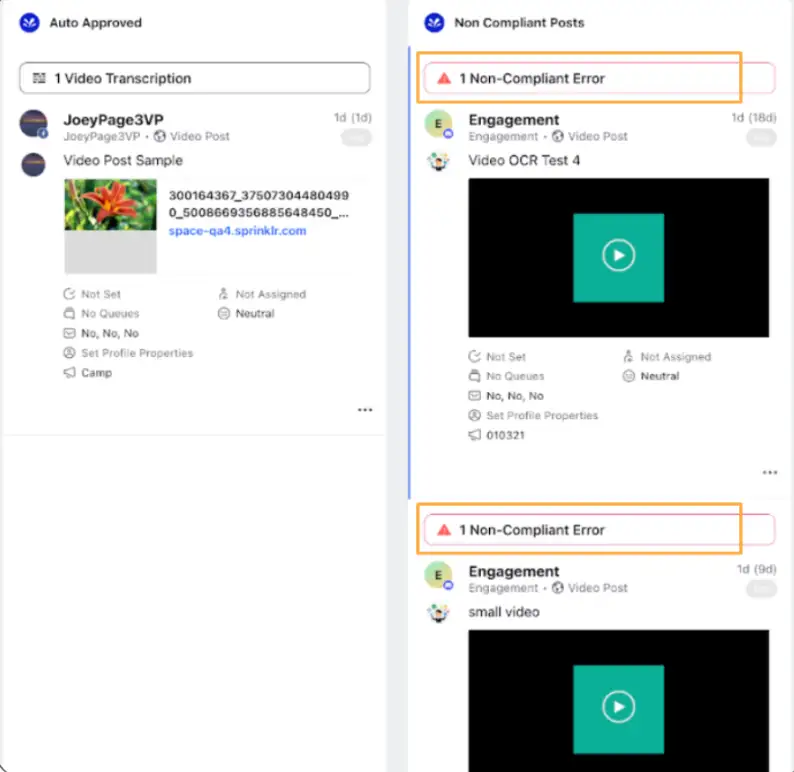
Task: Click Set Profile Properties in JoeyPage3VP post
Action: point(137,353)
